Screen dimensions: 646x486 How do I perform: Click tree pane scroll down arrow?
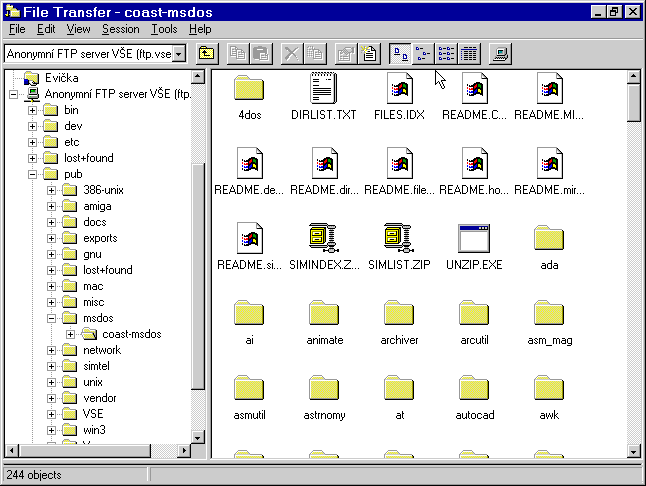click(198, 438)
